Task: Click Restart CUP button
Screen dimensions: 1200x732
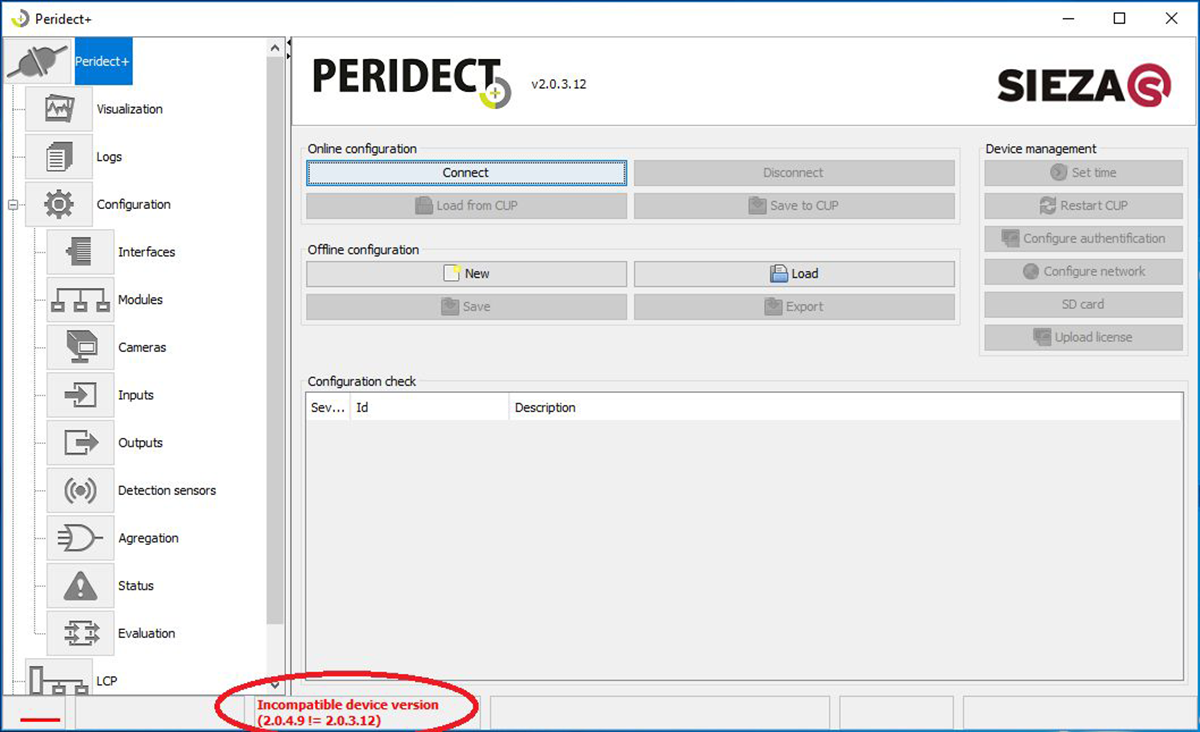Action: 1083,206
